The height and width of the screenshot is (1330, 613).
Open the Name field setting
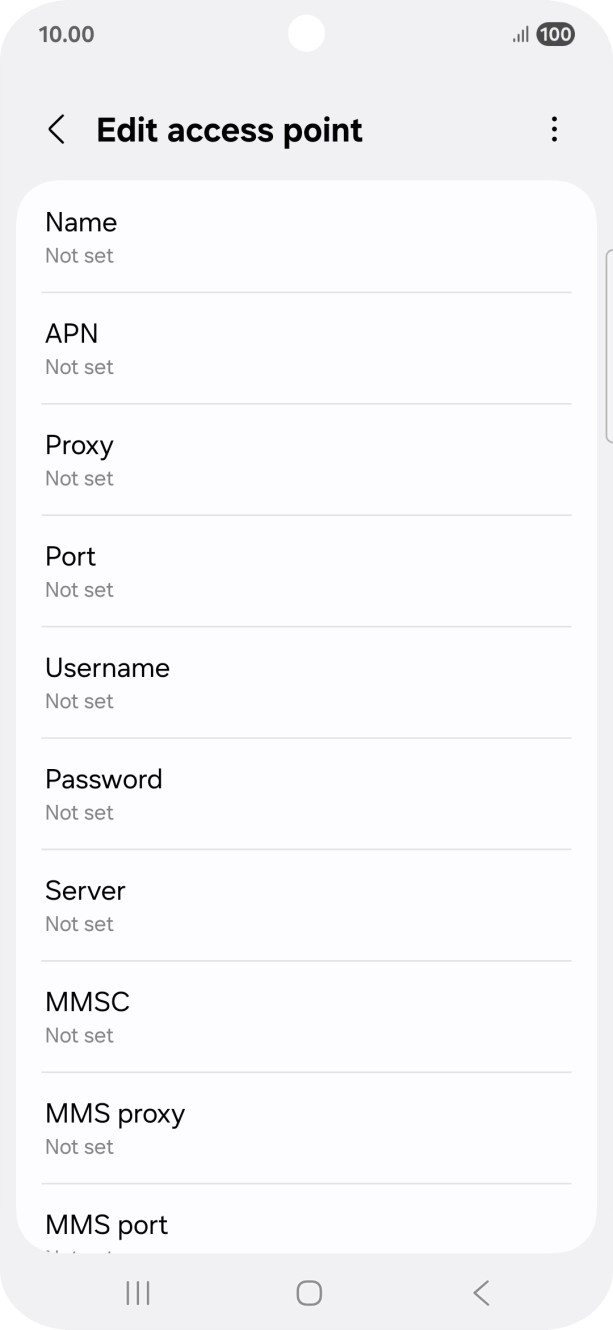coord(306,237)
